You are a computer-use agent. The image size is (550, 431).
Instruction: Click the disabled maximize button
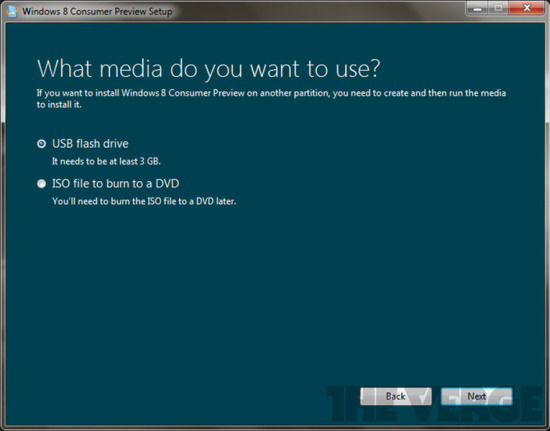(x=498, y=8)
